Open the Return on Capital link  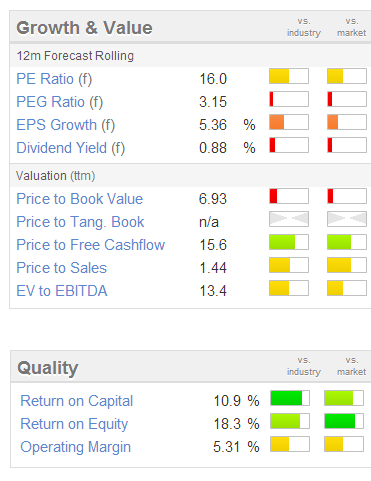[77, 401]
